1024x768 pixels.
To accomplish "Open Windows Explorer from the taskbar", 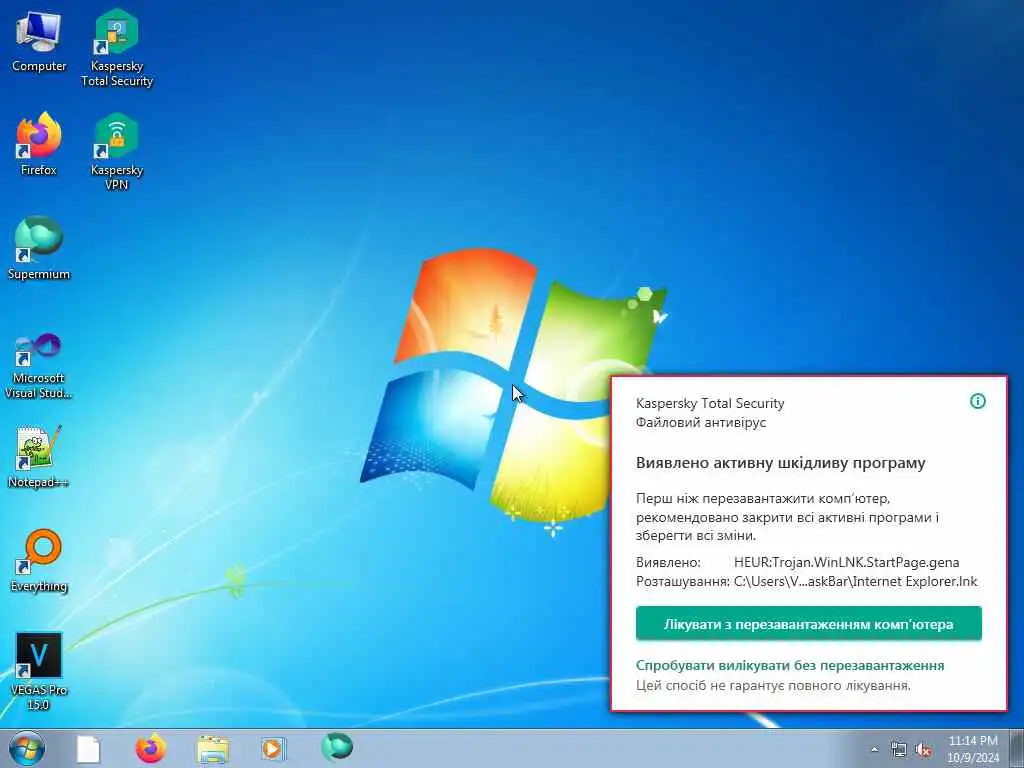I will (213, 750).
